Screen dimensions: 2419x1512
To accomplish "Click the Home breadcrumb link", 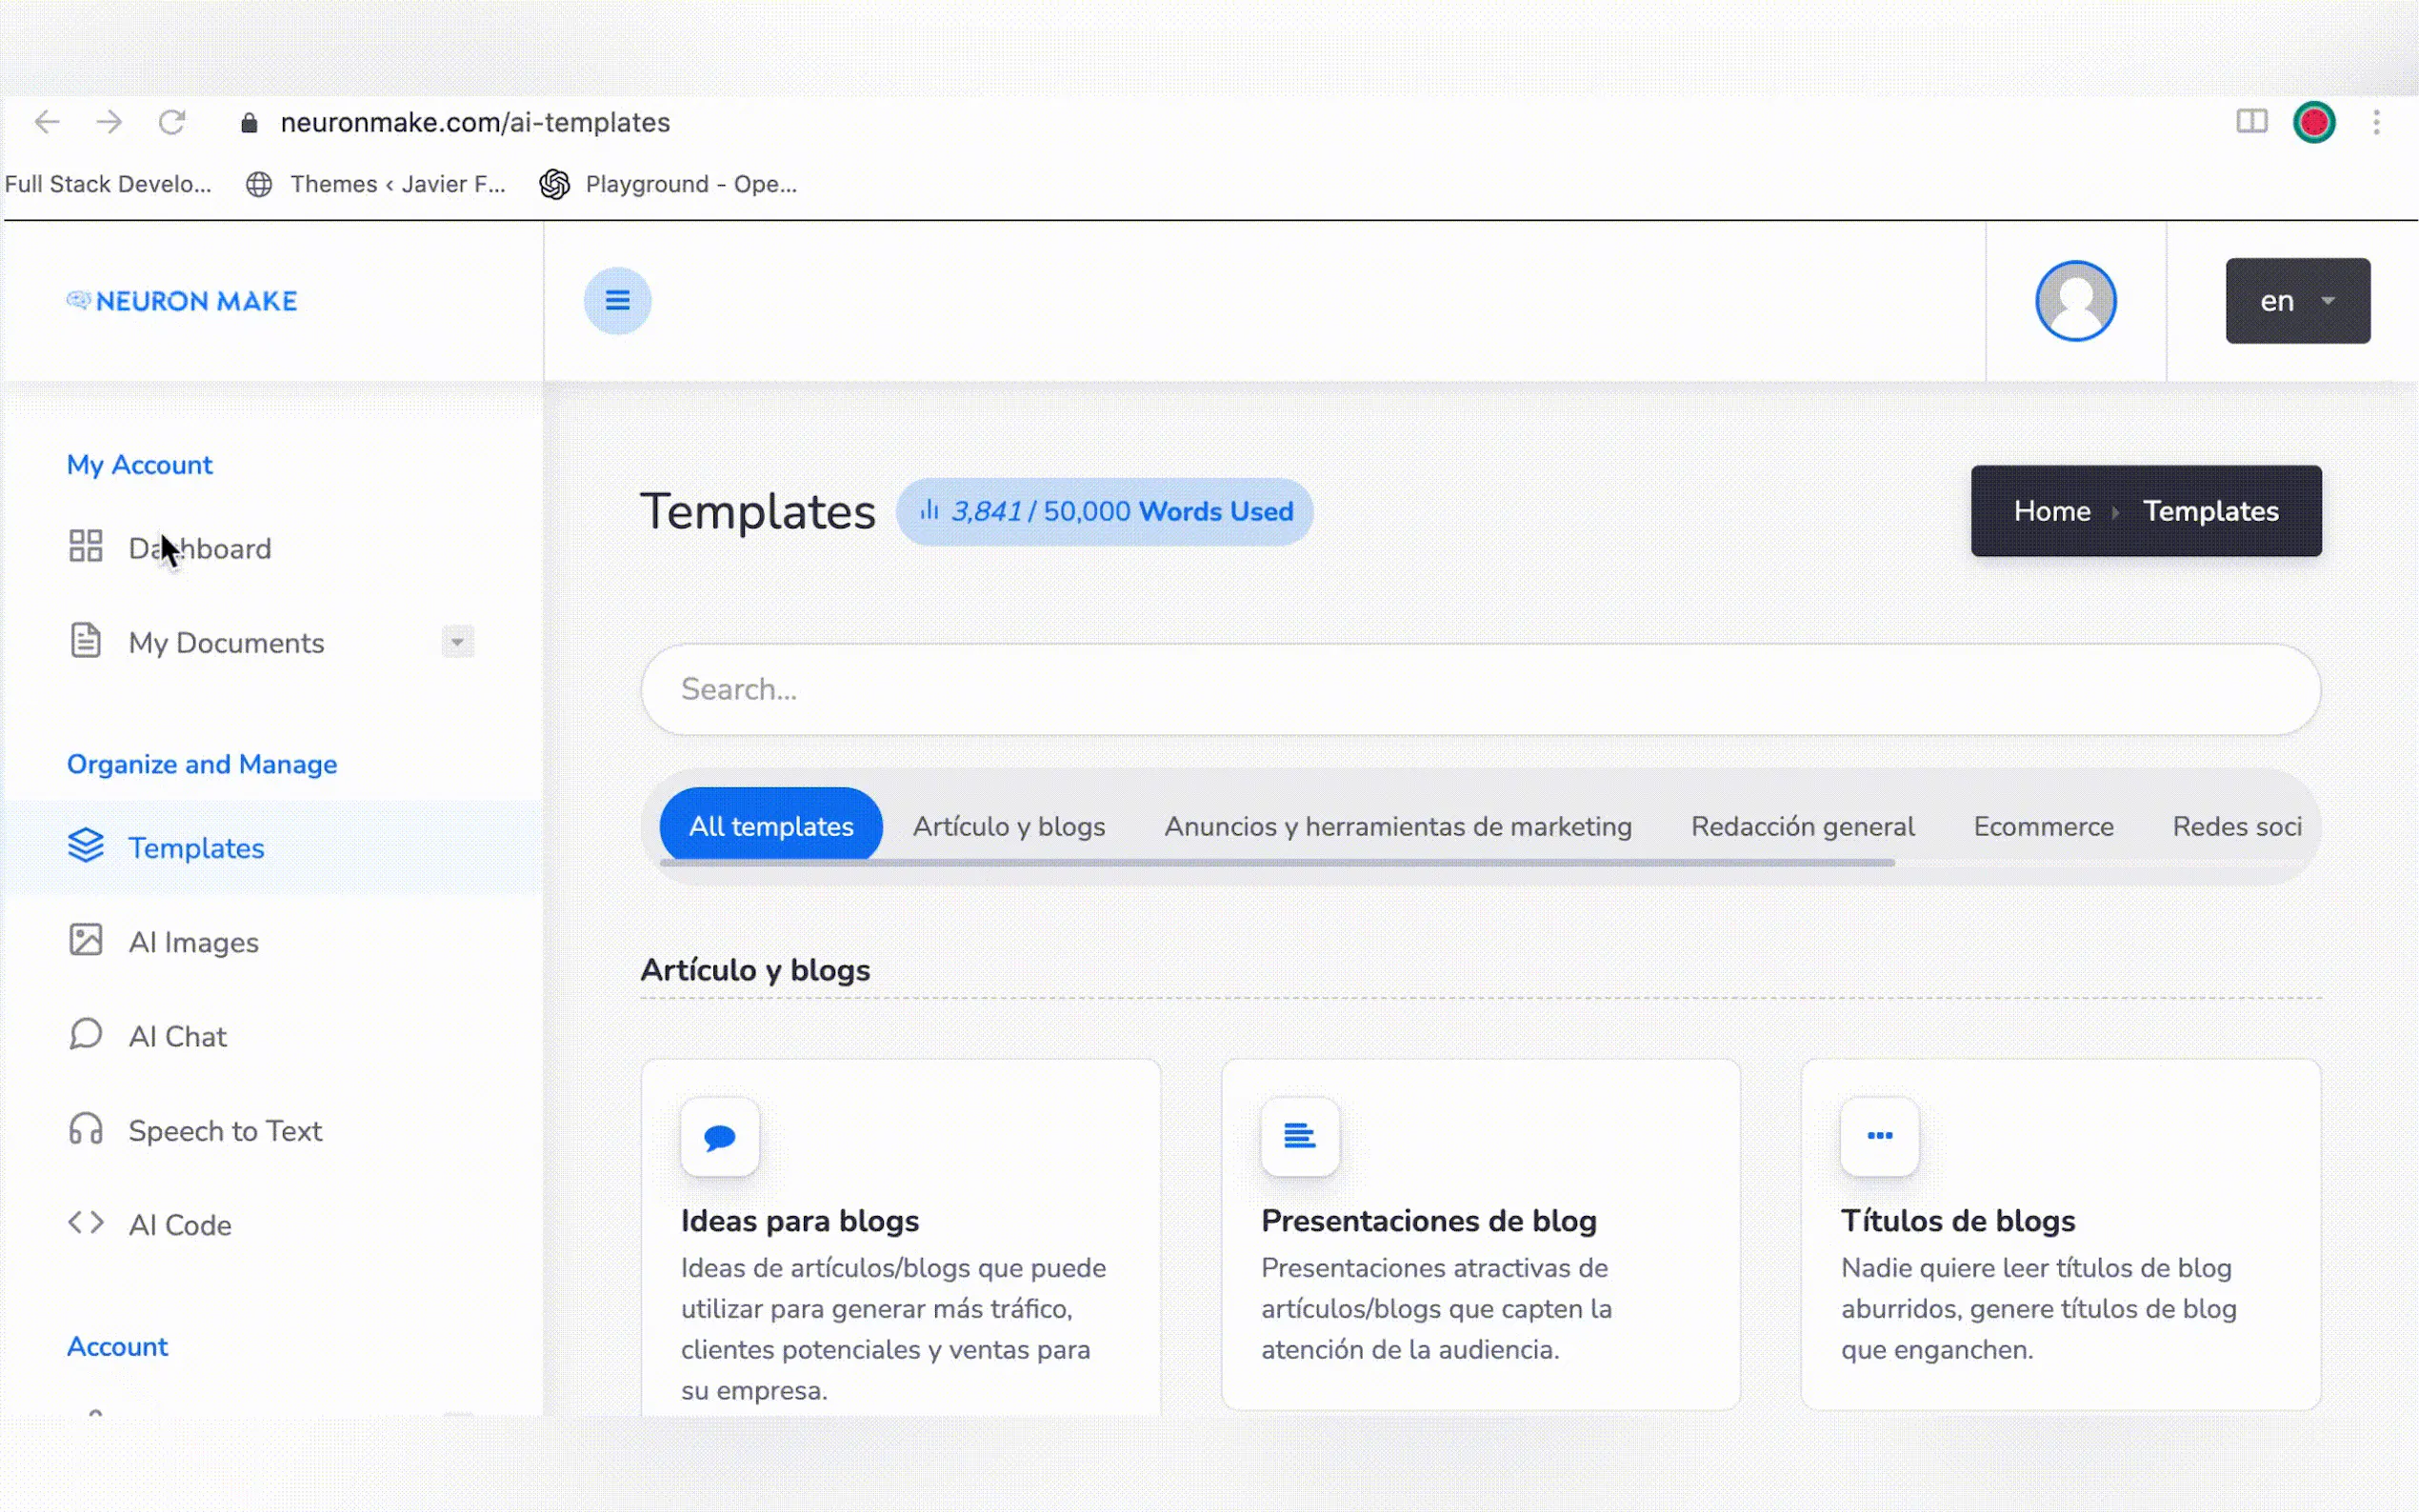I will (x=2051, y=511).
